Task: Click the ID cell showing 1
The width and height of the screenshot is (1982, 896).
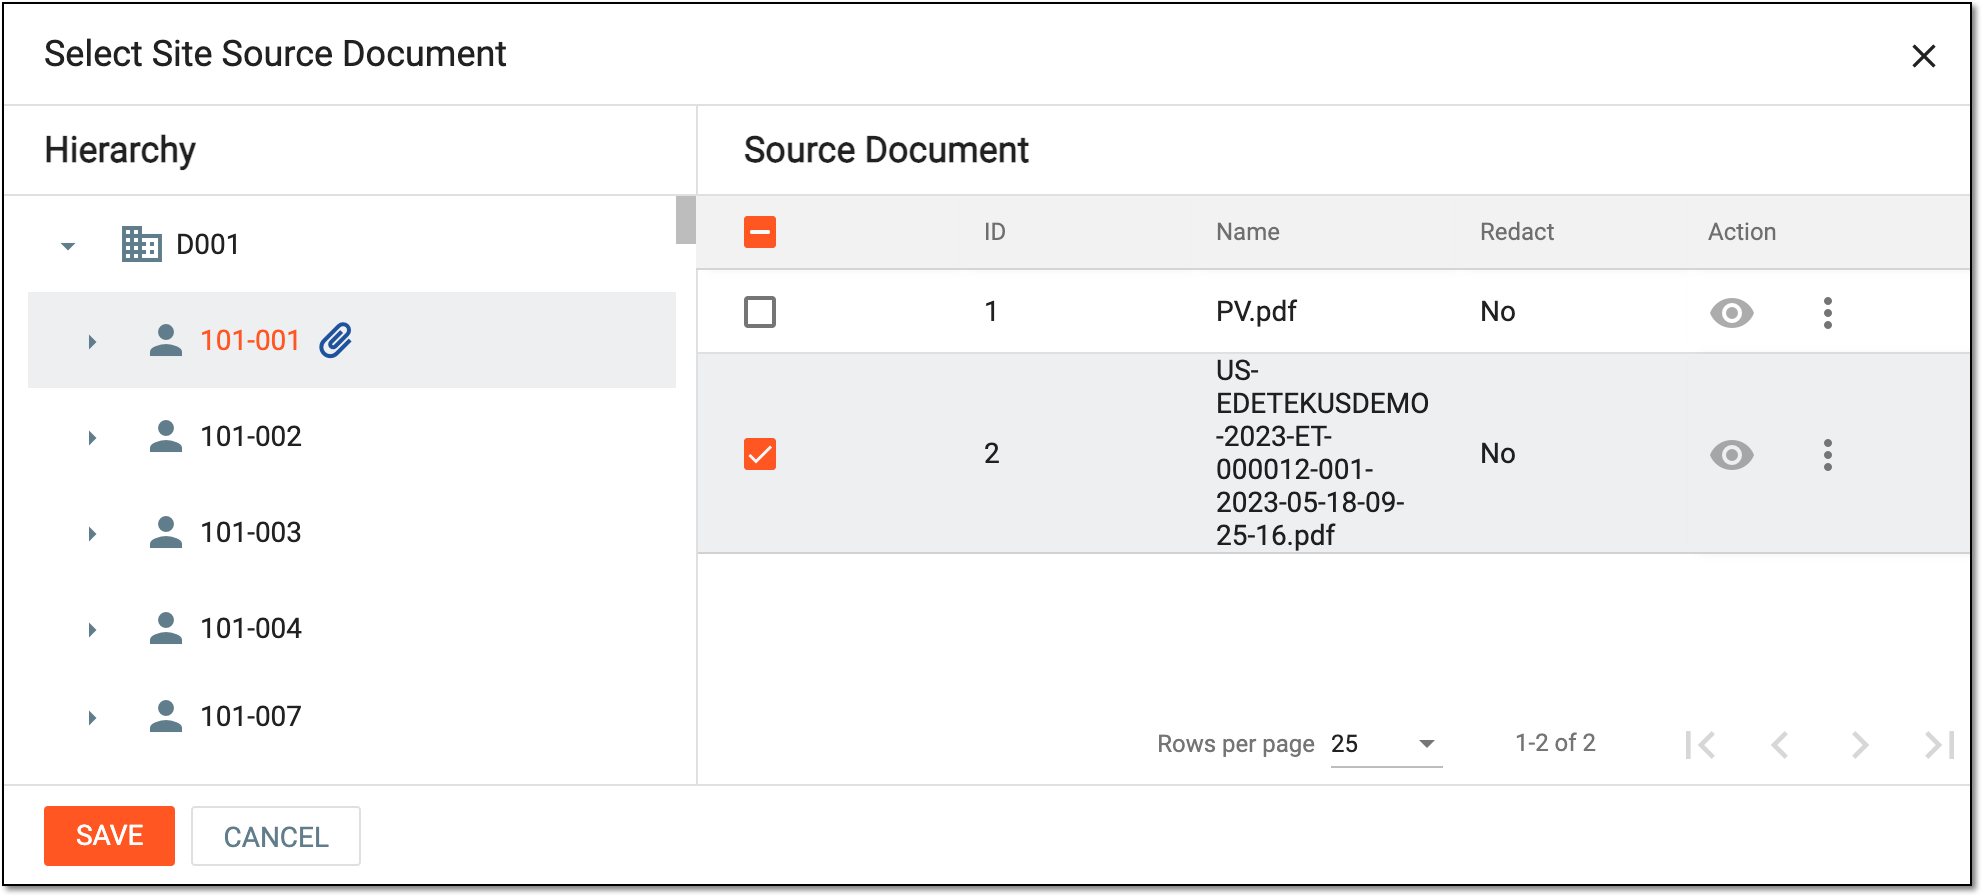Action: tap(991, 312)
